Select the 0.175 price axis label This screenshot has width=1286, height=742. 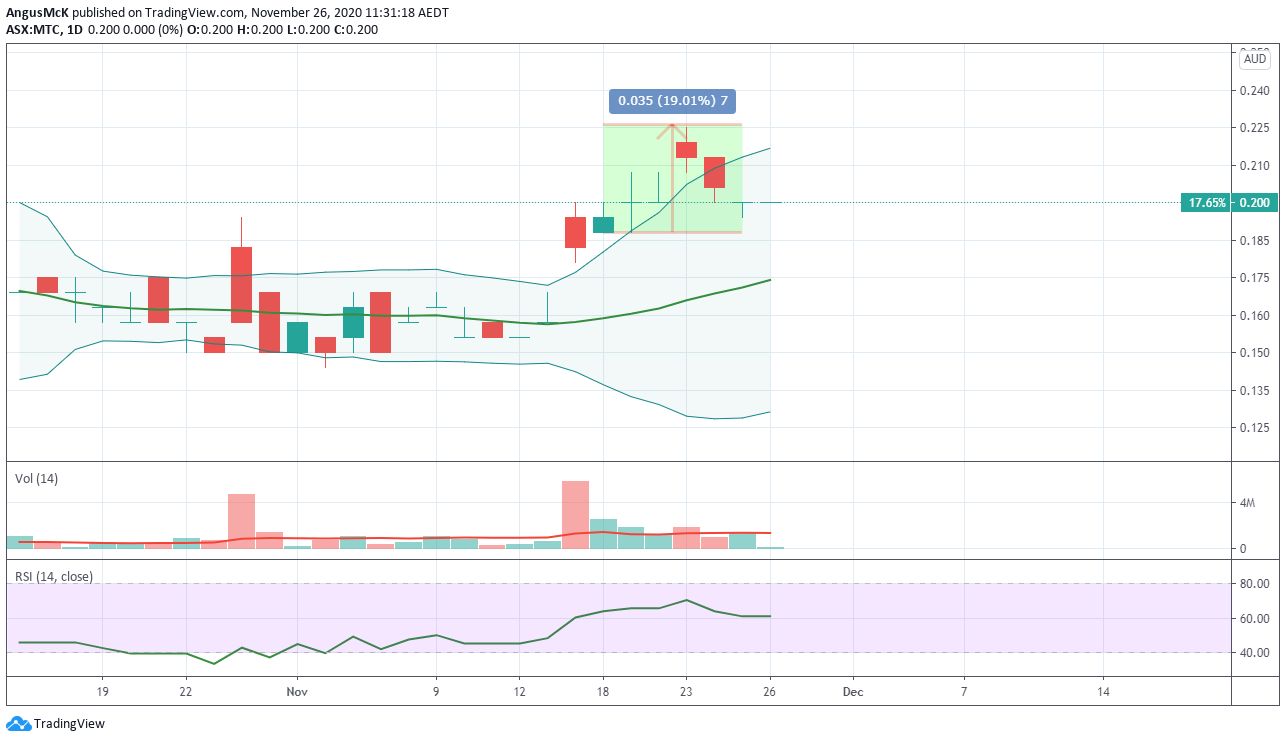click(1255, 278)
